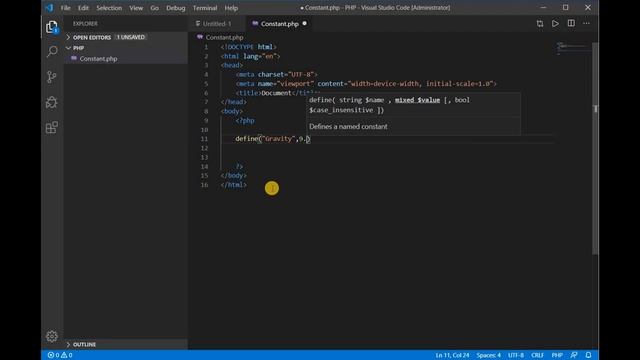Place cursor in the define line of code
This screenshot has height=360, width=640.
pyautogui.click(x=273, y=139)
